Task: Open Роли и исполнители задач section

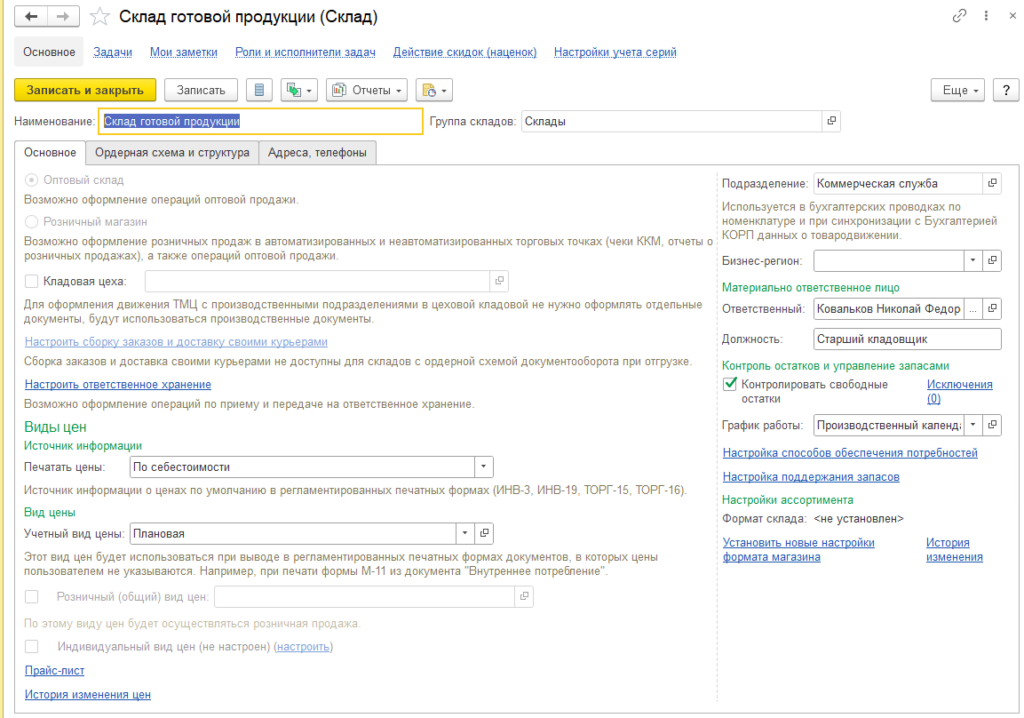Action: click(305, 52)
